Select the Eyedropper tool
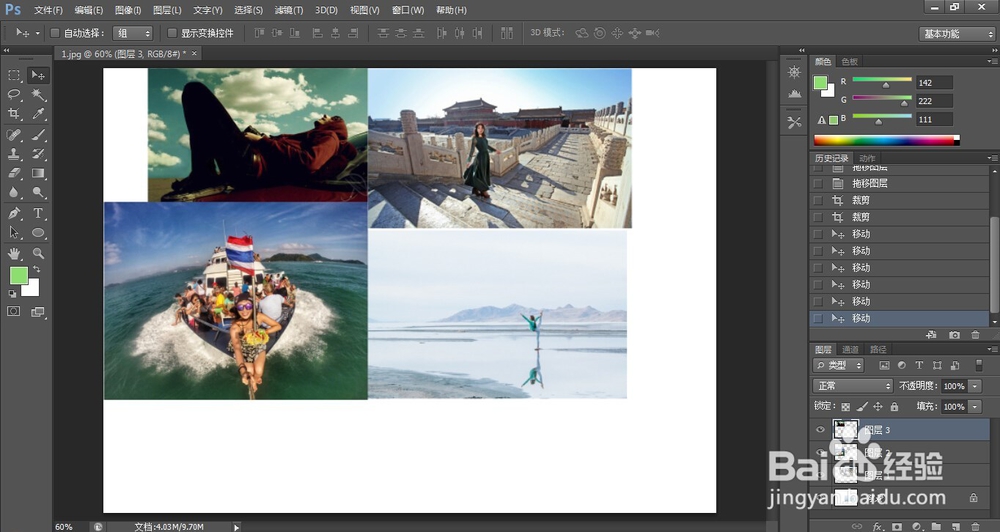The width and height of the screenshot is (1000, 532). 38,114
